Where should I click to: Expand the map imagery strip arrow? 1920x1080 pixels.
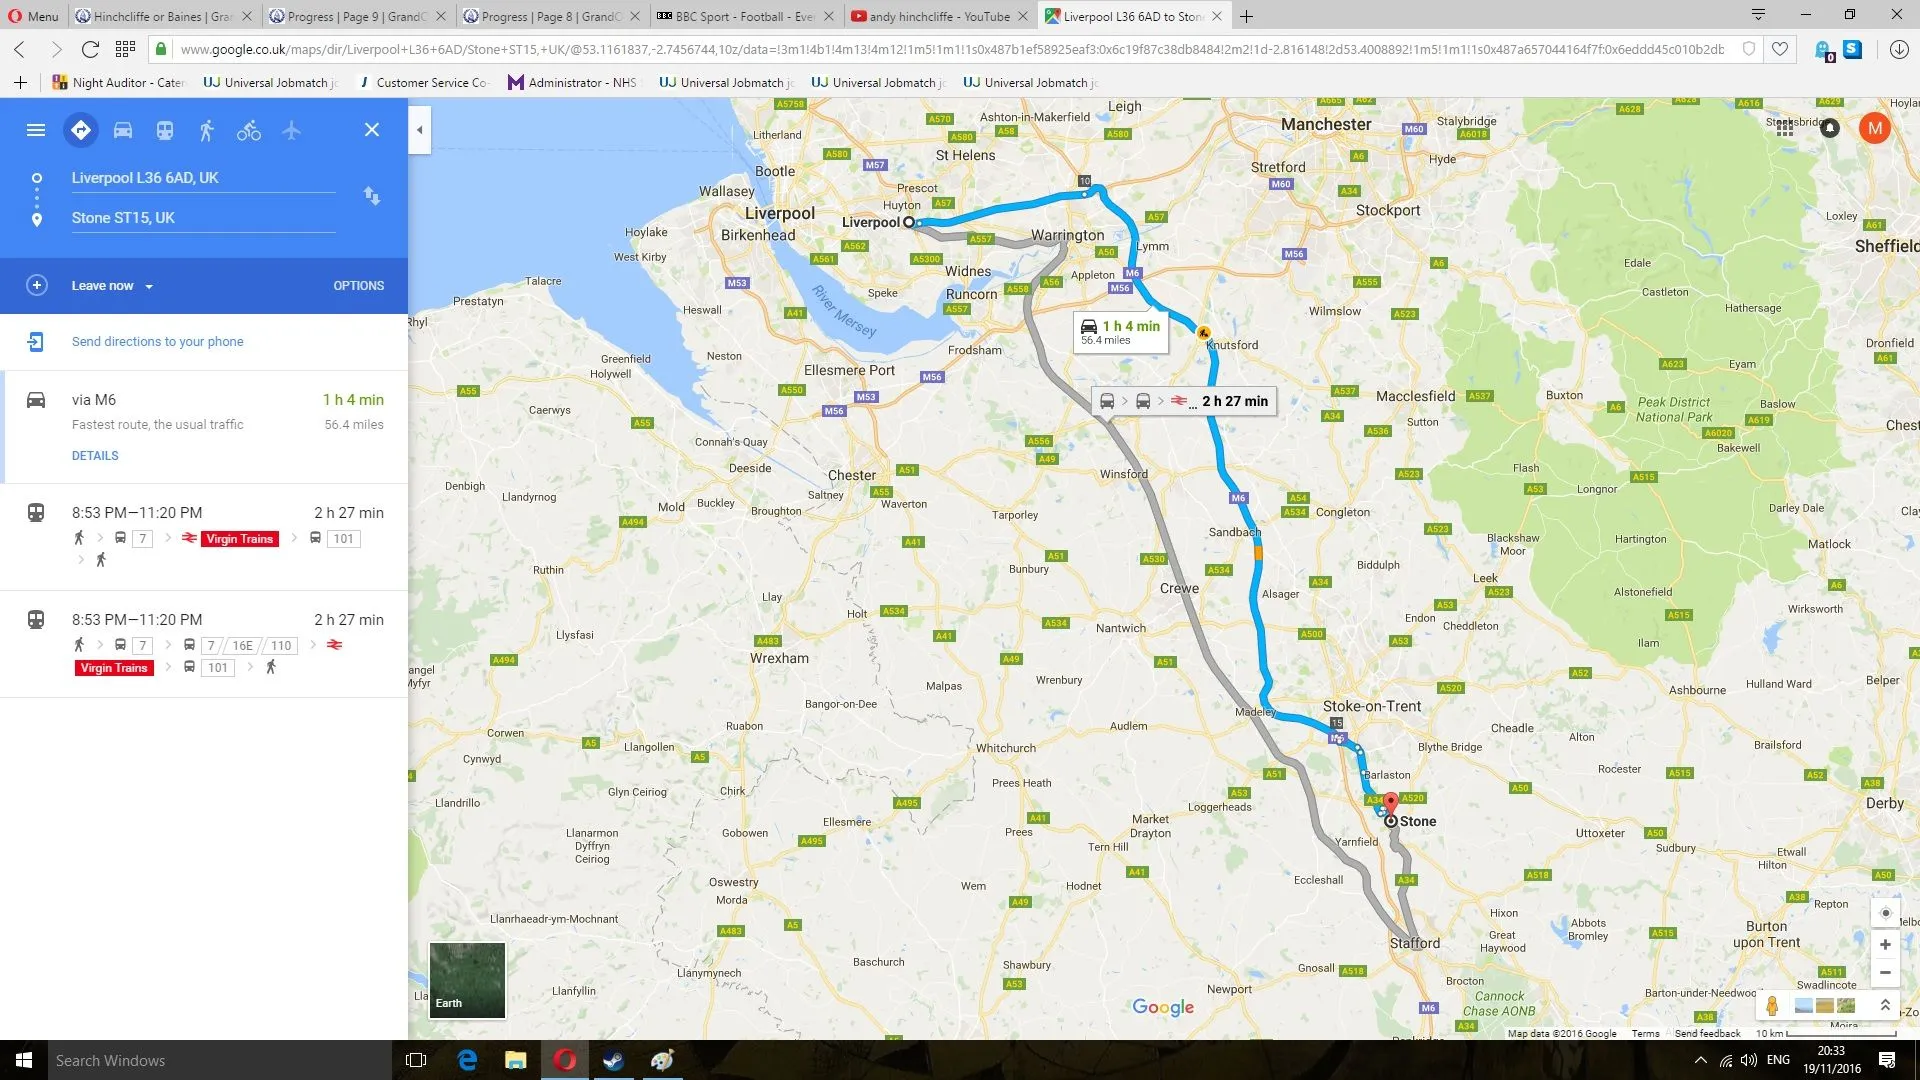point(1885,1005)
